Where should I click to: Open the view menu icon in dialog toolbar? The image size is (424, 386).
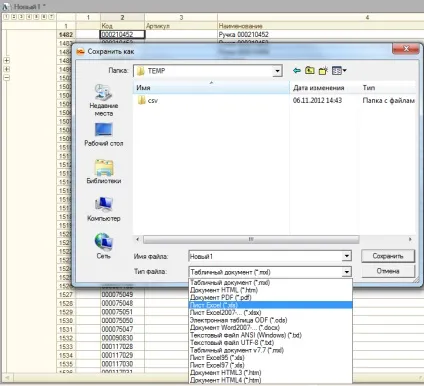point(339,71)
